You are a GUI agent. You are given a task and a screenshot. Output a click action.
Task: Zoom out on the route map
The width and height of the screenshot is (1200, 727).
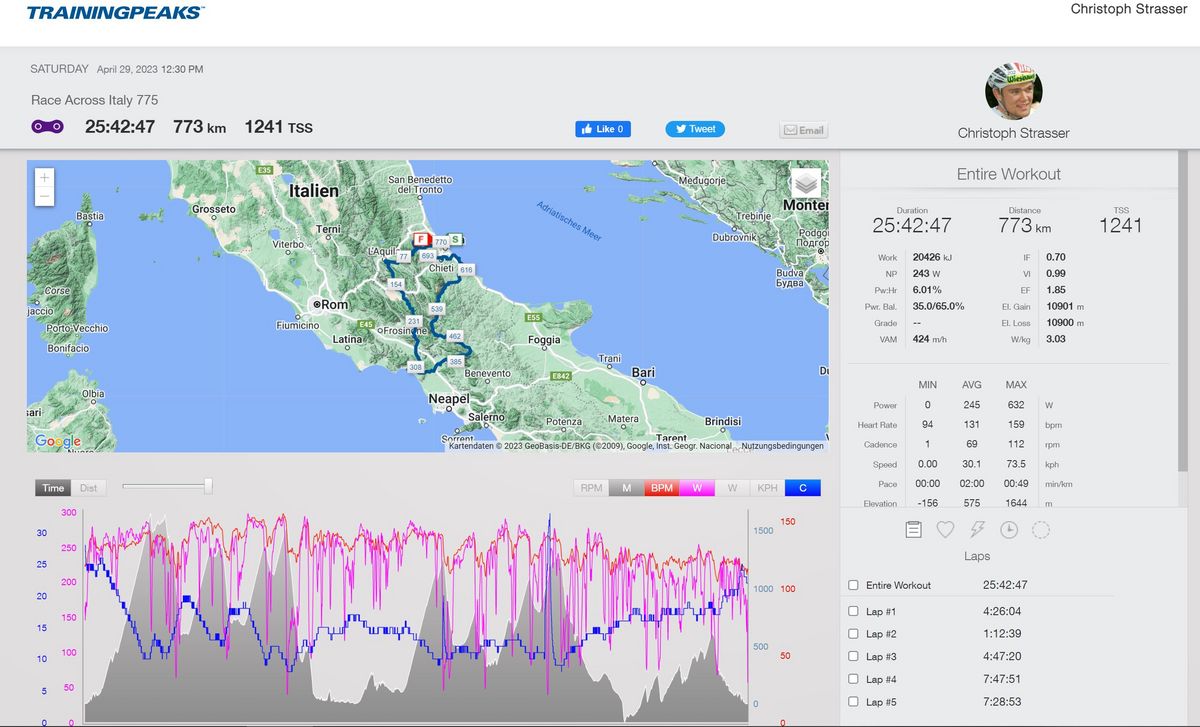pyautogui.click(x=44, y=197)
